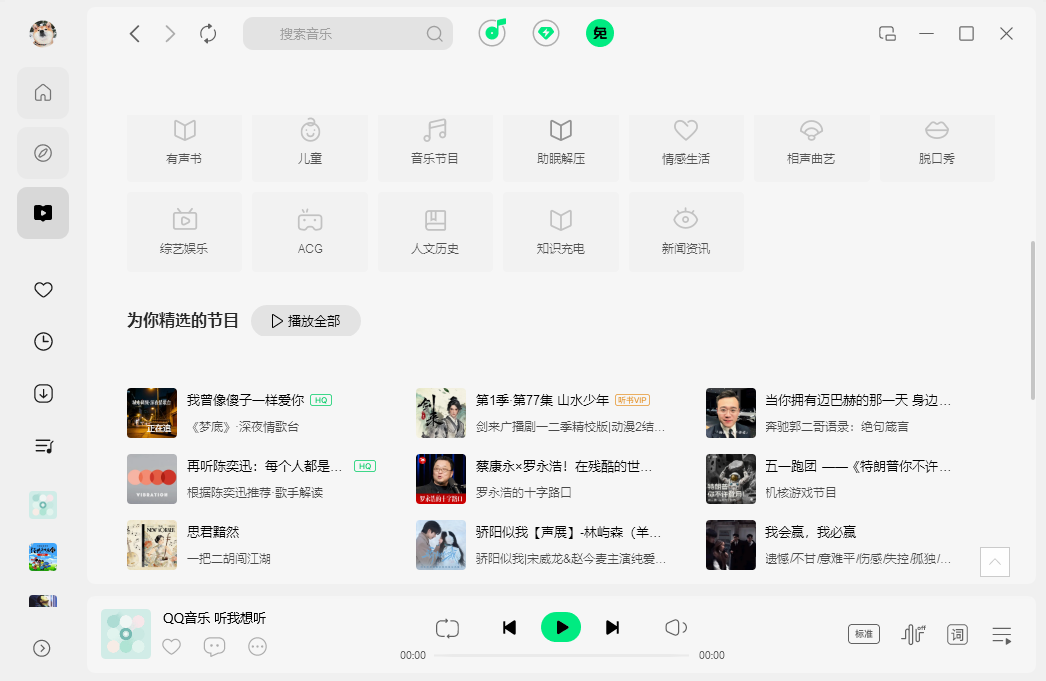
Task: Open recently played clock icon
Action: tap(43, 342)
